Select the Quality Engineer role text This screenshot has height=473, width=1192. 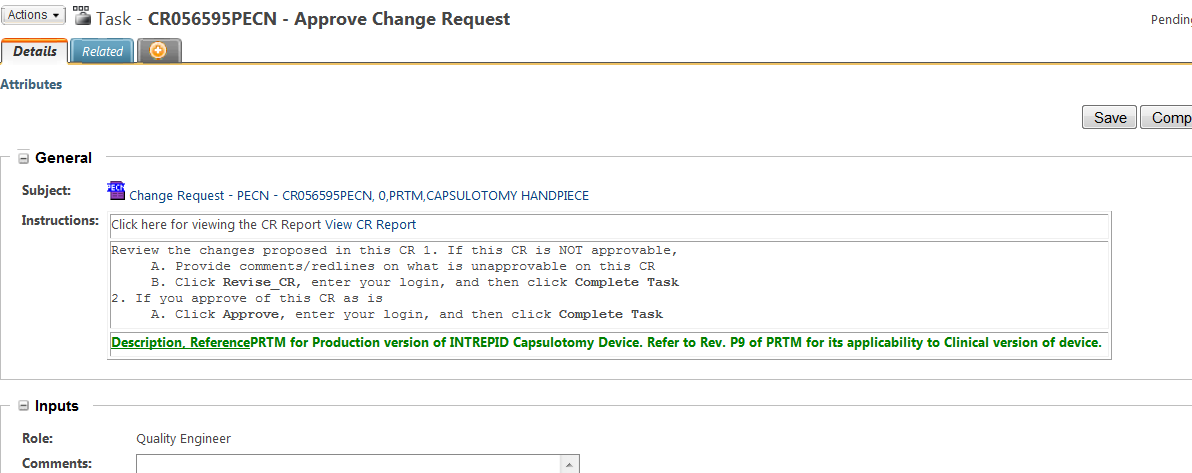pos(183,439)
